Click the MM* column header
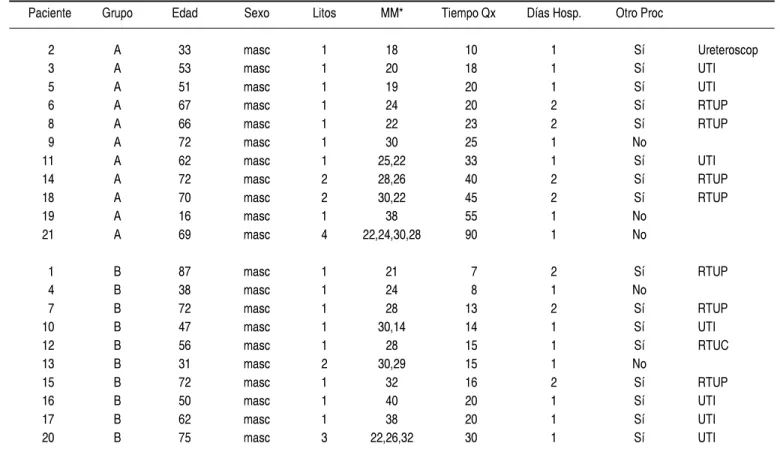Image resolution: width=780 pixels, height=452 pixels. pyautogui.click(x=391, y=13)
